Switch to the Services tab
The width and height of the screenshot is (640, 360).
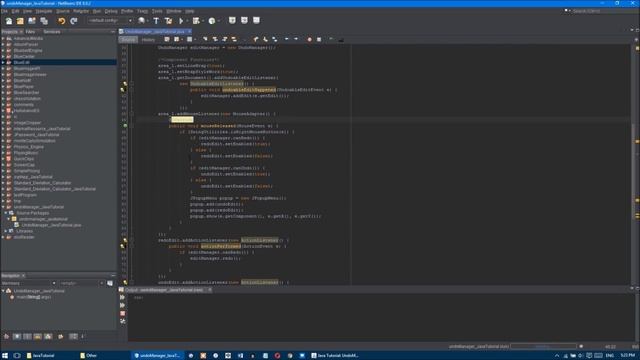52,31
